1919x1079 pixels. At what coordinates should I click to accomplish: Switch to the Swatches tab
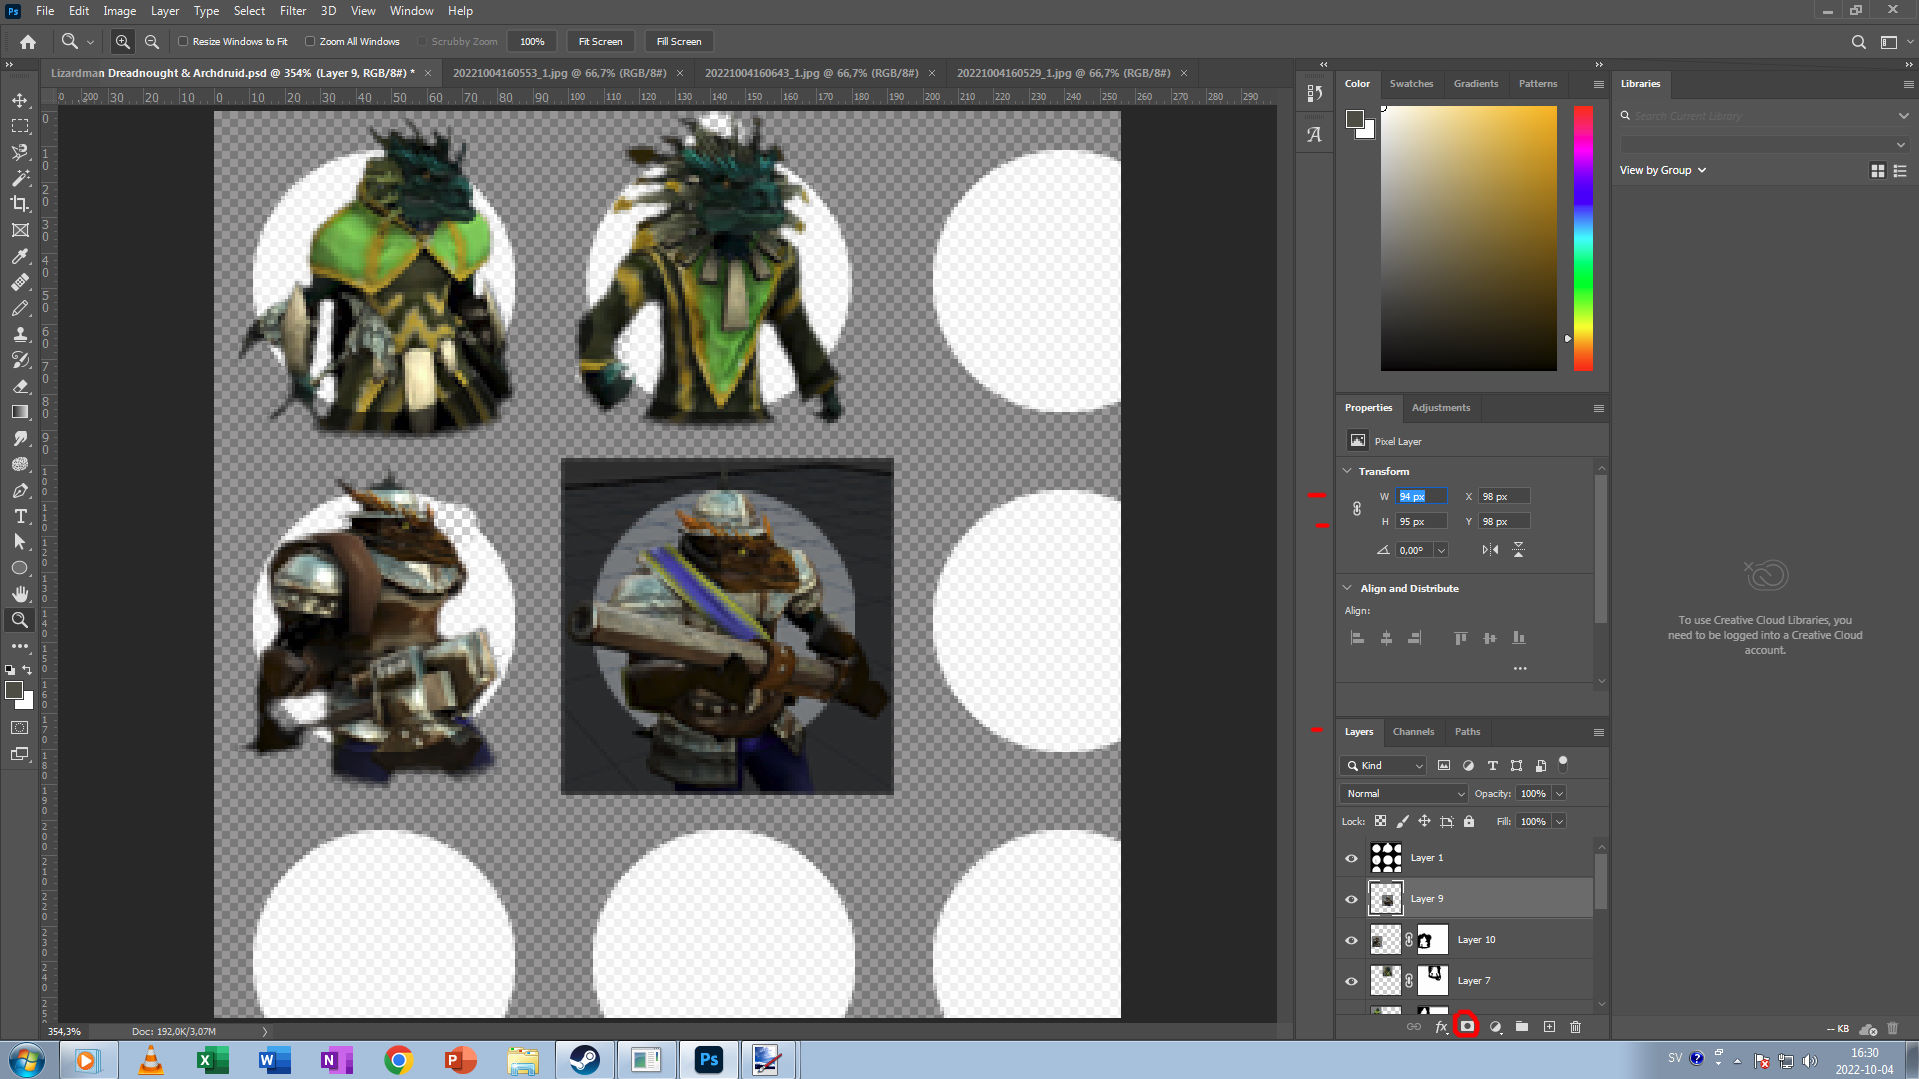pyautogui.click(x=1411, y=84)
